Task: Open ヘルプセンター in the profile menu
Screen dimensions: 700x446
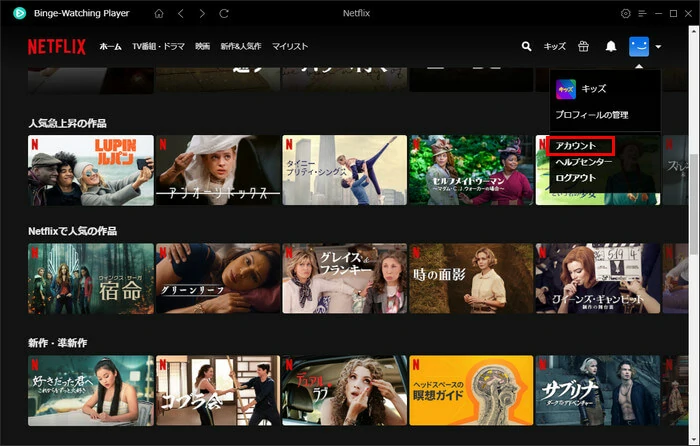Action: tap(584, 162)
